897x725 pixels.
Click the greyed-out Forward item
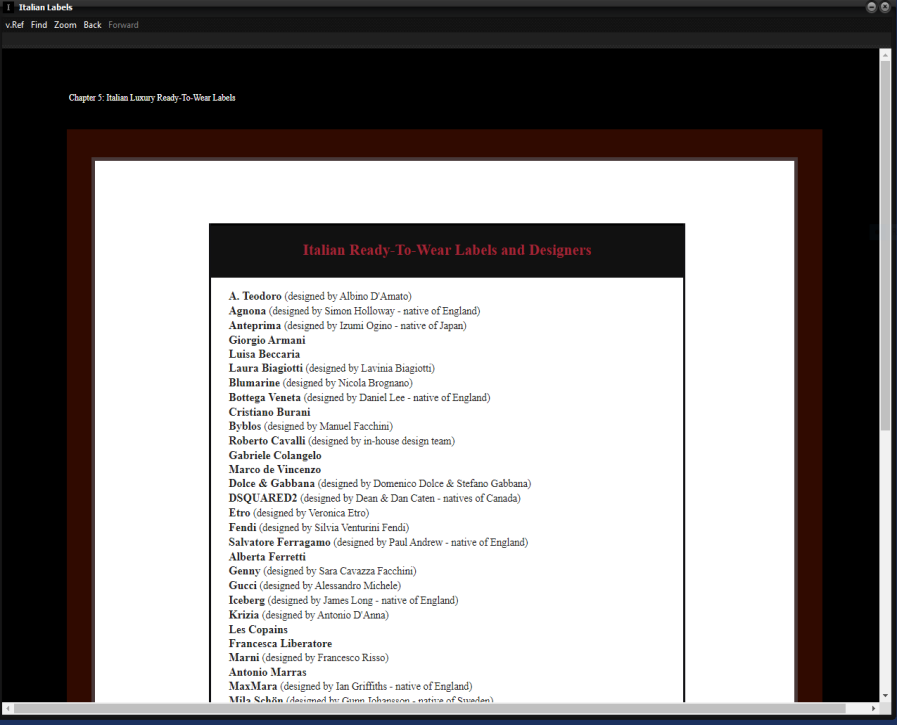click(x=123, y=25)
